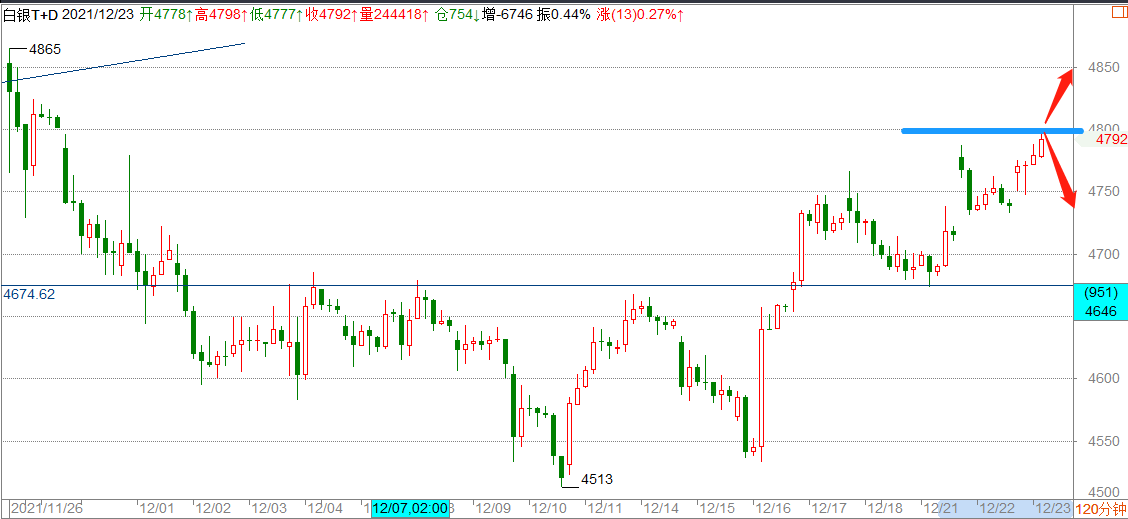Select the dark blue trend line near 4865
Viewport: 1128px width, 519px height.
pos(123,63)
